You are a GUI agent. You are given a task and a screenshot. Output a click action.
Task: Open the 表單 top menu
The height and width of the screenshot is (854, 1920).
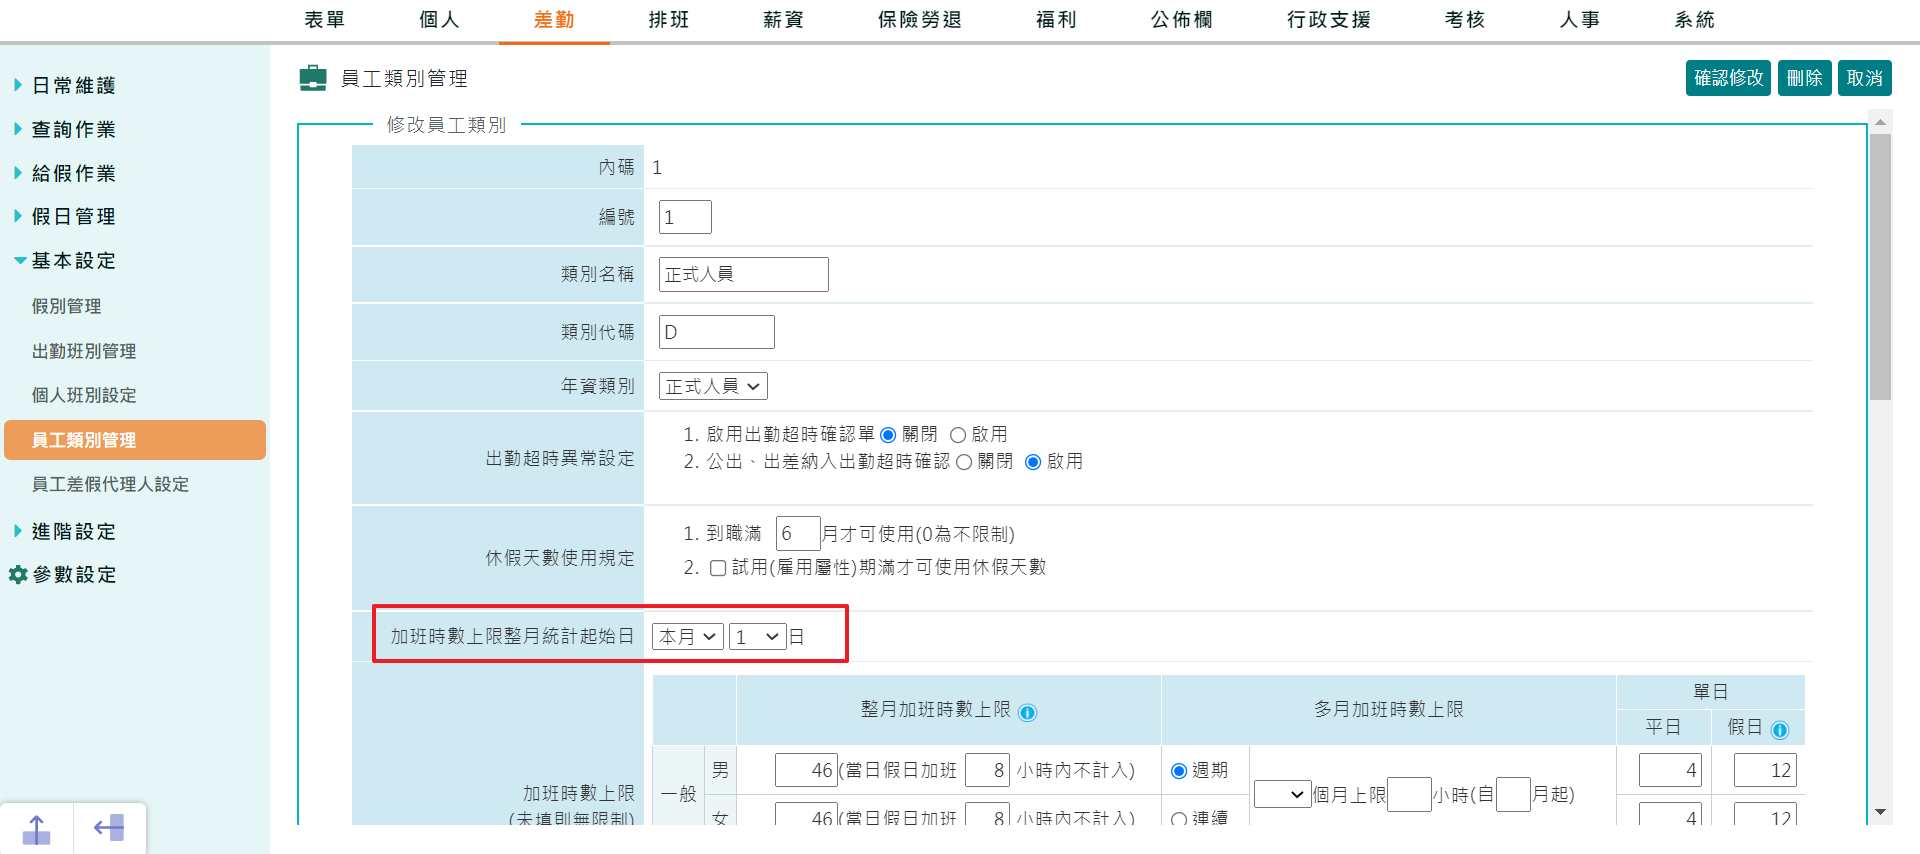(325, 20)
